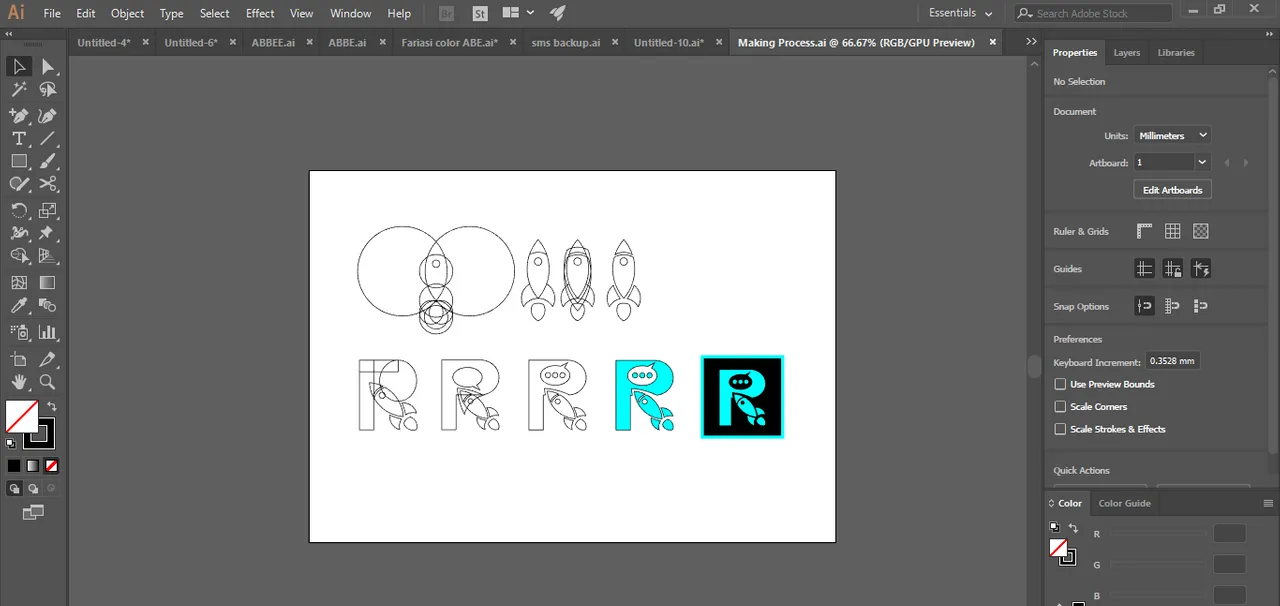Image resolution: width=1280 pixels, height=606 pixels.
Task: Select the Rotate tool
Action: click(19, 210)
